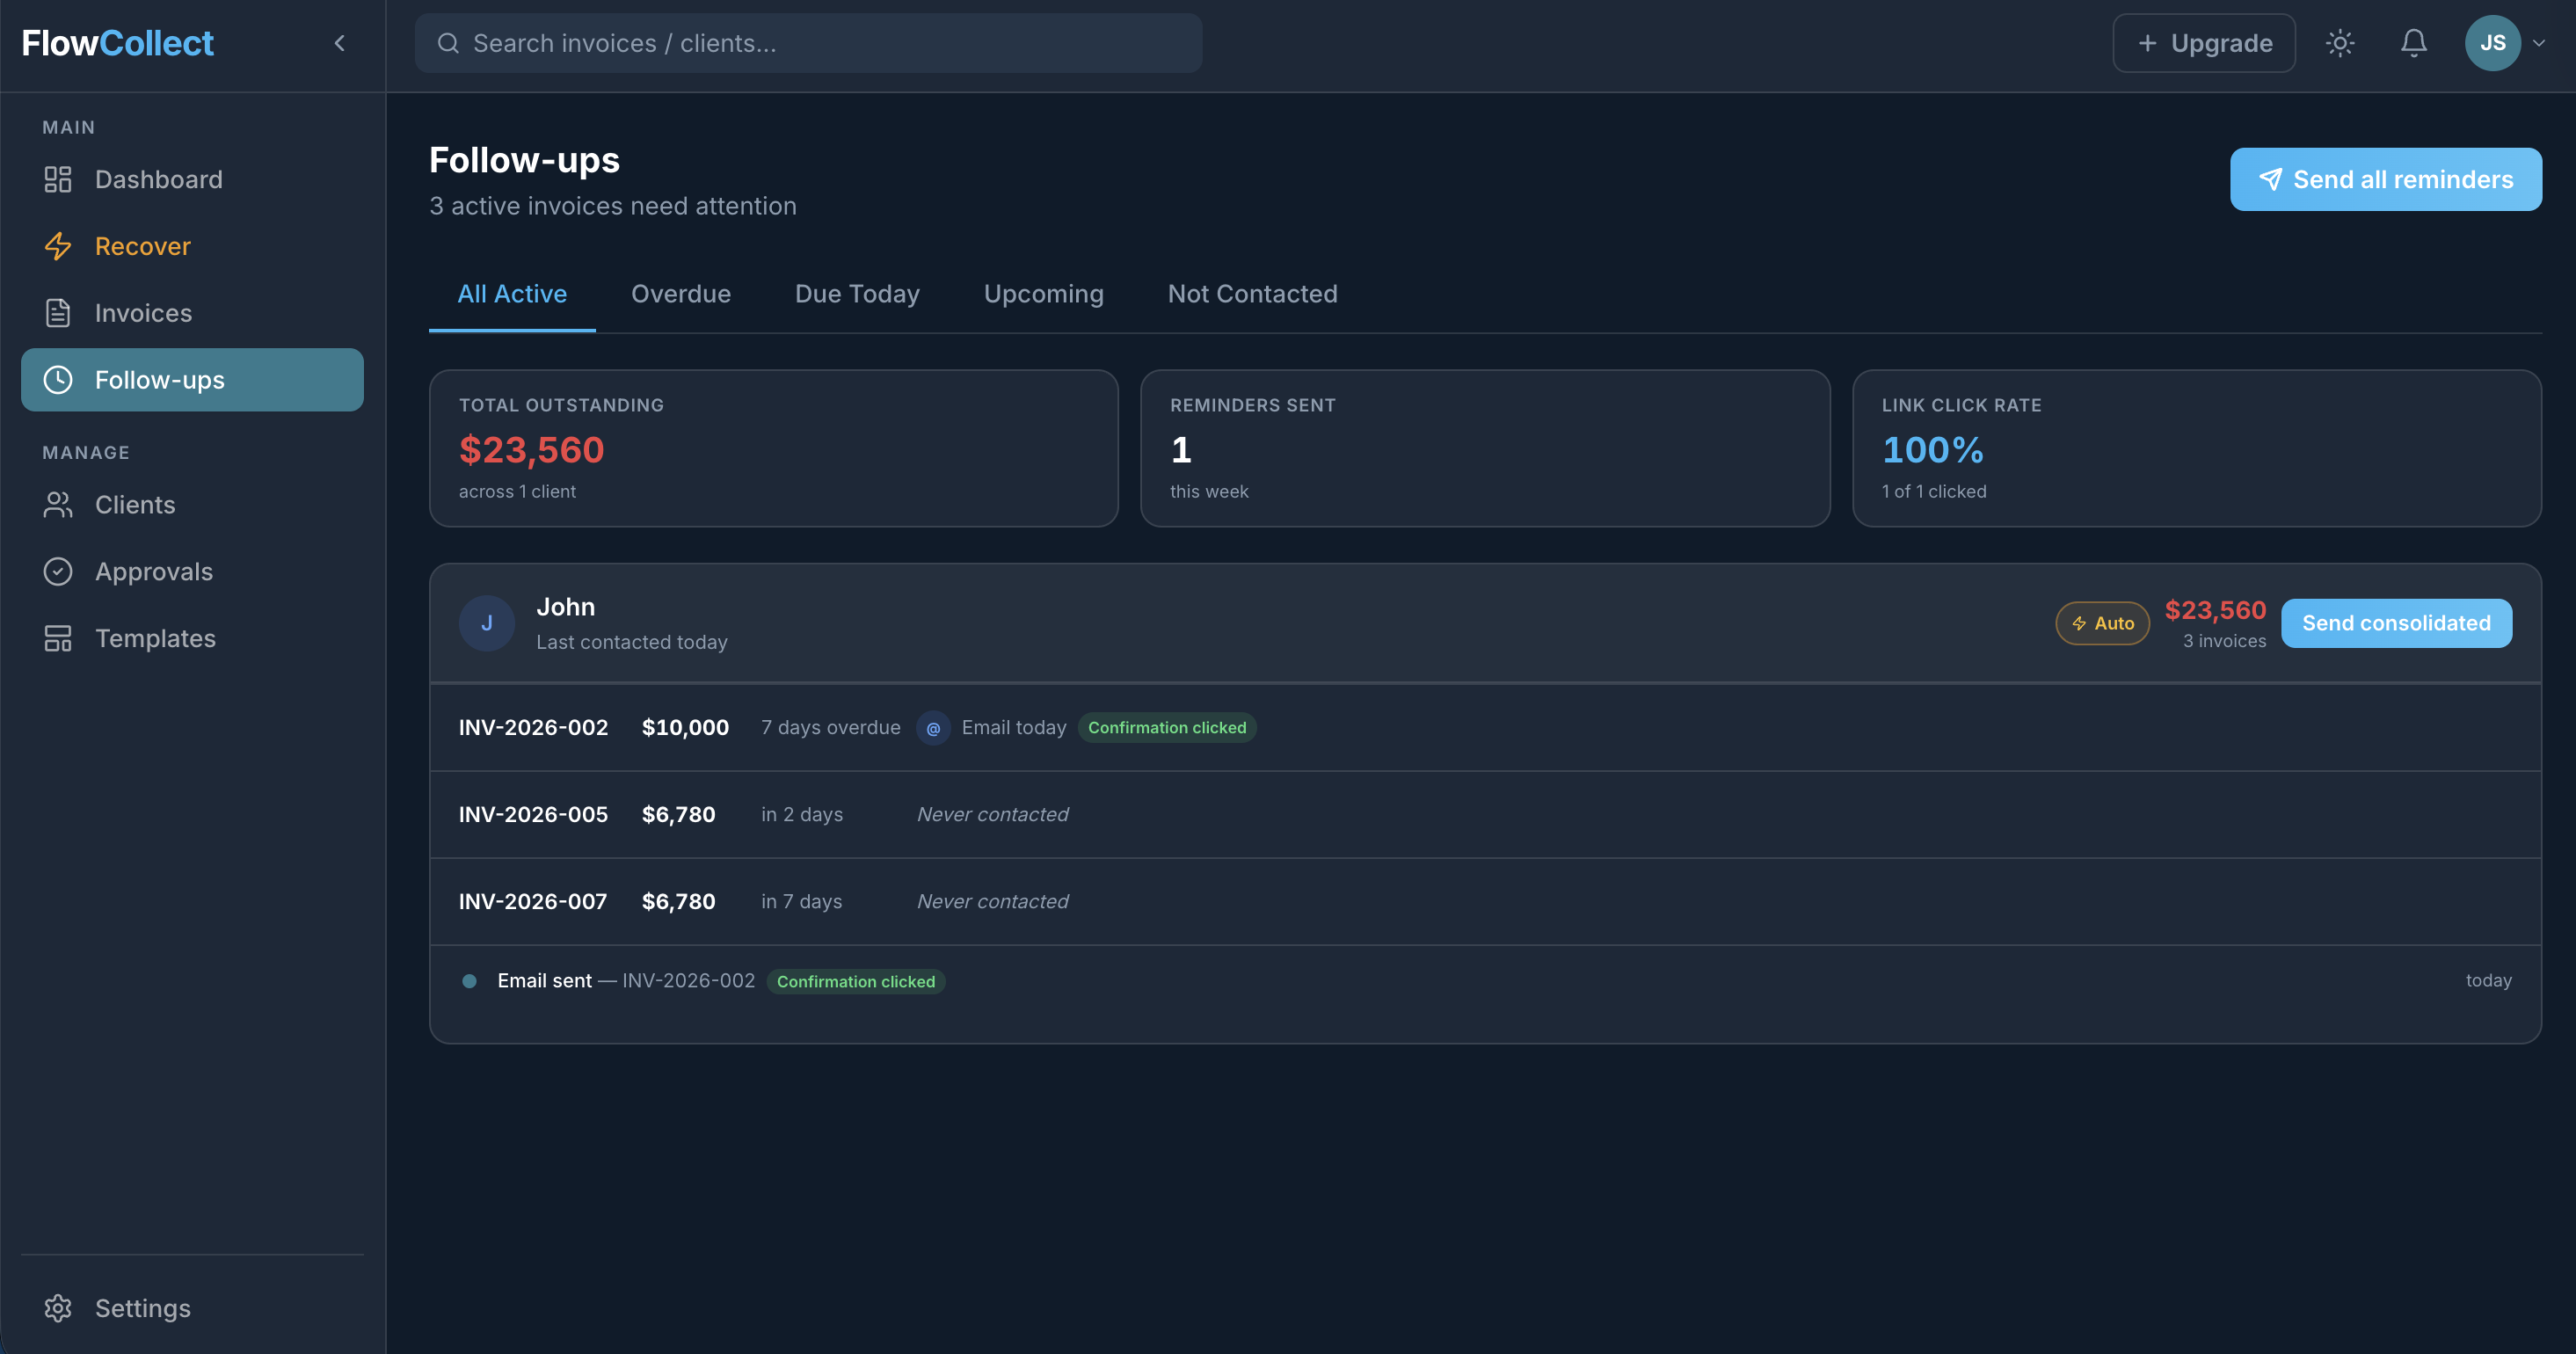Click the Follow-ups clock icon
Screen dimensions: 2576x1354
58,380
